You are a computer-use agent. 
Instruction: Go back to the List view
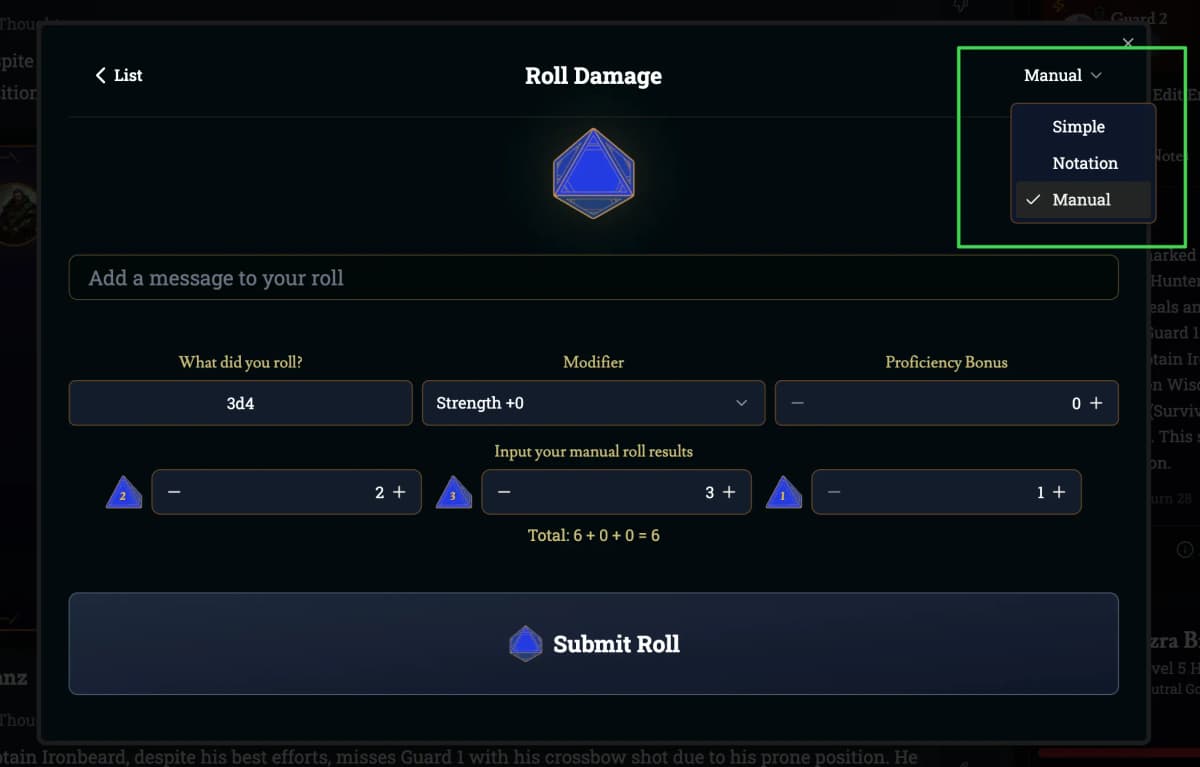[x=119, y=75]
